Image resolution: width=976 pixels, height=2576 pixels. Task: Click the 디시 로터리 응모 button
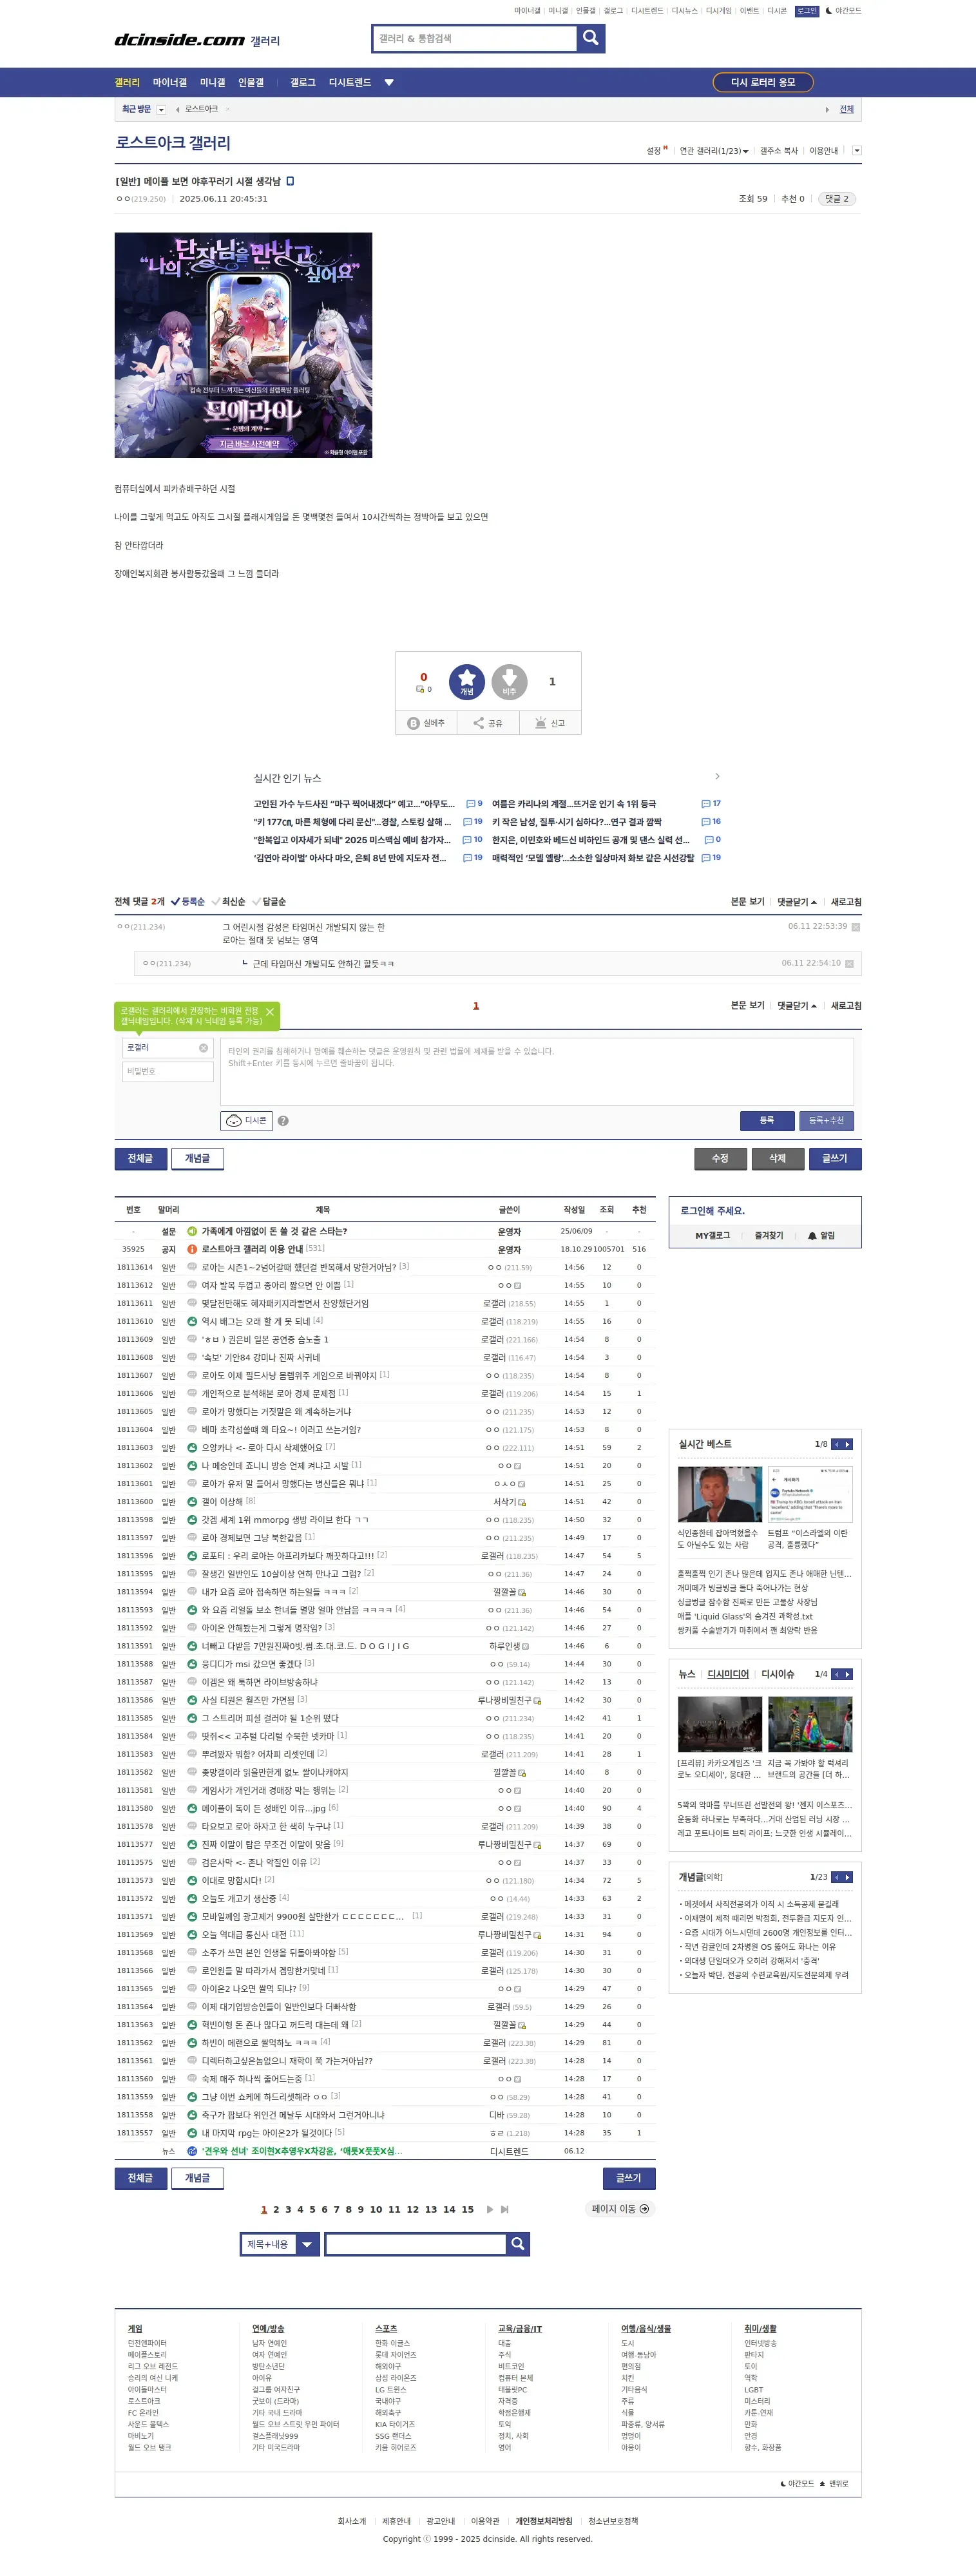[763, 83]
